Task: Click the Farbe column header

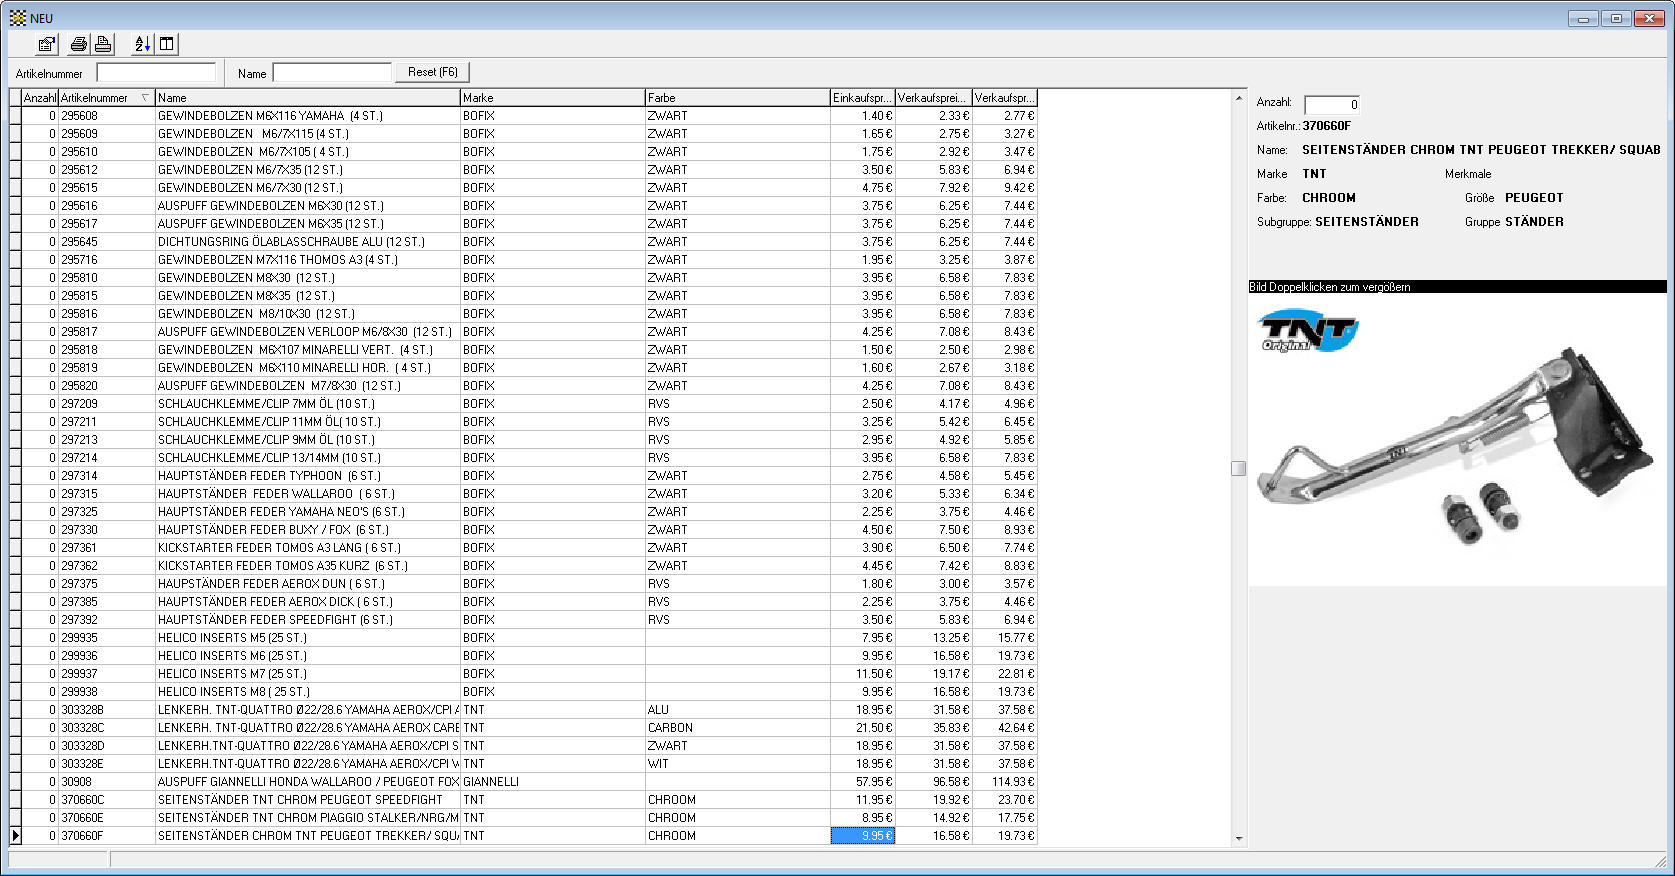Action: (x=737, y=98)
